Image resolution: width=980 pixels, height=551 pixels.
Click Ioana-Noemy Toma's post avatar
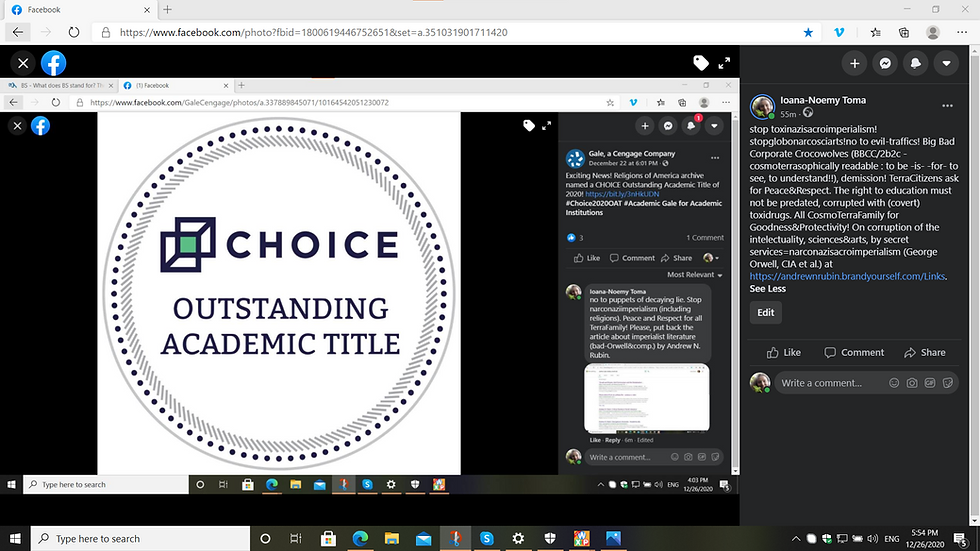(762, 107)
